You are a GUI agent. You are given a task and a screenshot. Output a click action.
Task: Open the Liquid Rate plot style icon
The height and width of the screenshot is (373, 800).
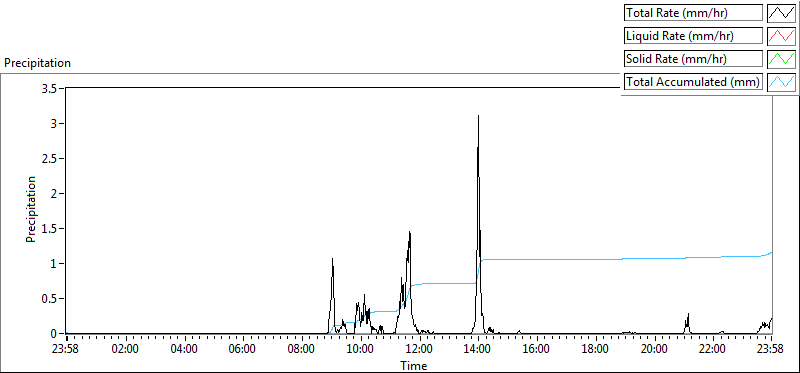[x=782, y=36]
